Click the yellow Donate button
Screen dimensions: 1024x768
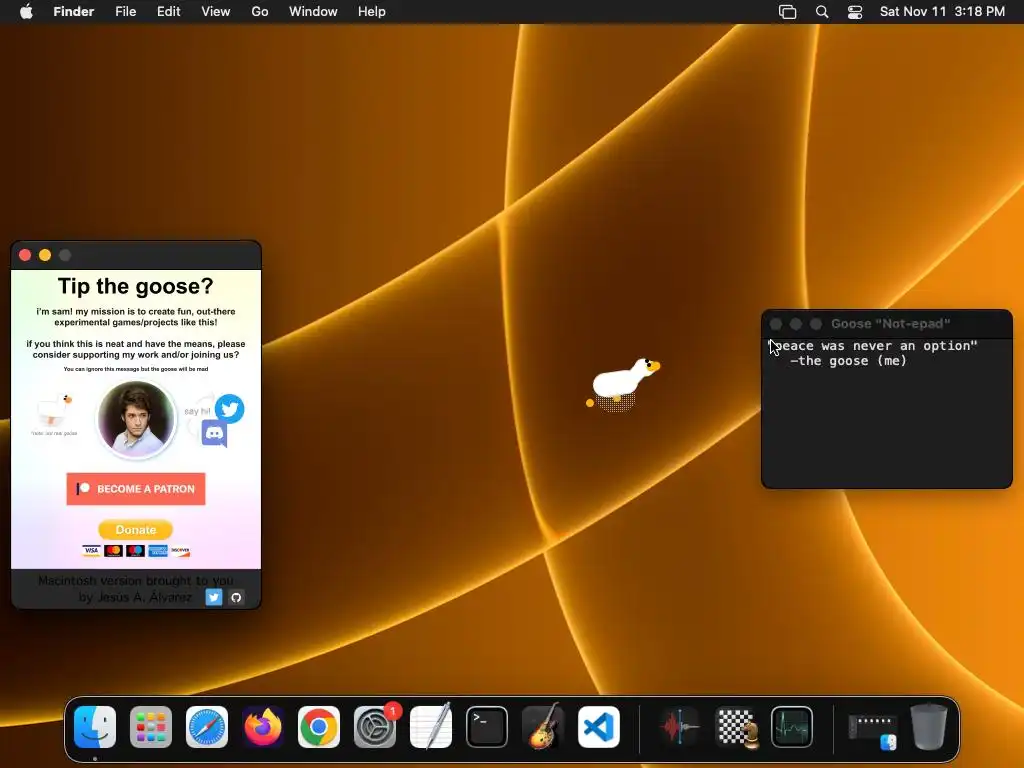(x=136, y=530)
